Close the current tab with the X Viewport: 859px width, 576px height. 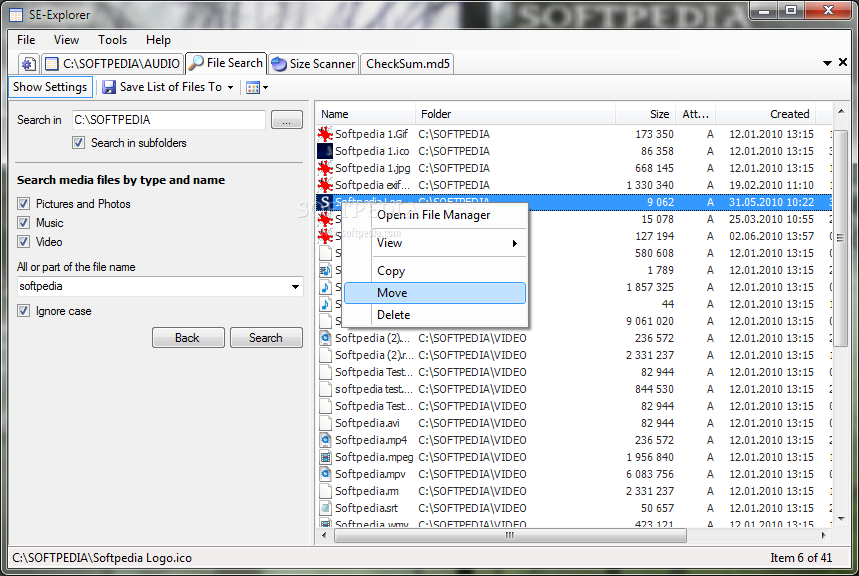pyautogui.click(x=843, y=62)
